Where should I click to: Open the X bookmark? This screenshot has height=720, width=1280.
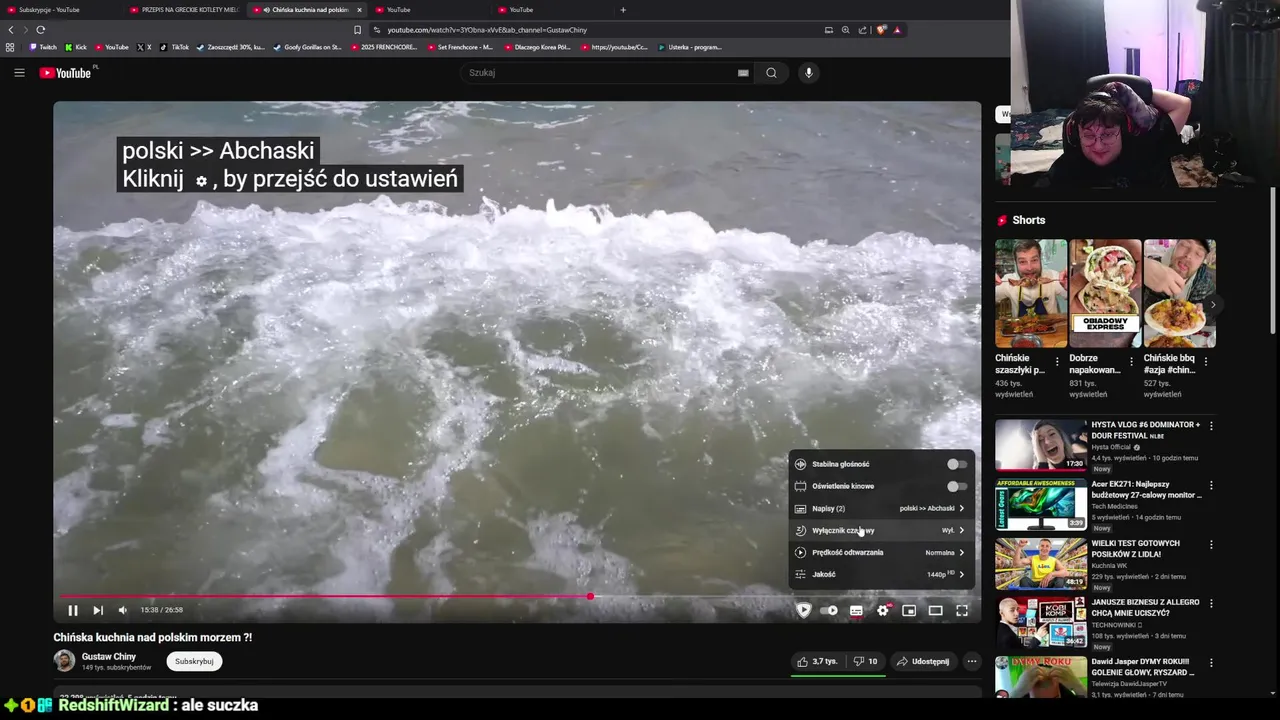[x=144, y=47]
